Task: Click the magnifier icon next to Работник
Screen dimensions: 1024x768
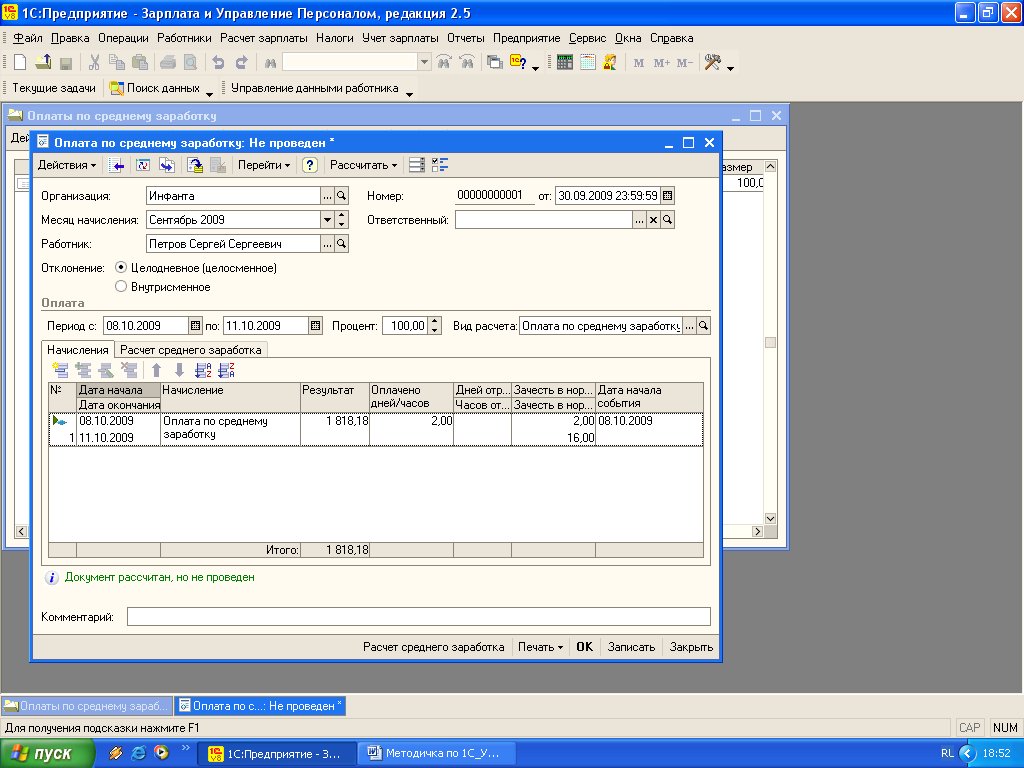Action: (x=341, y=244)
